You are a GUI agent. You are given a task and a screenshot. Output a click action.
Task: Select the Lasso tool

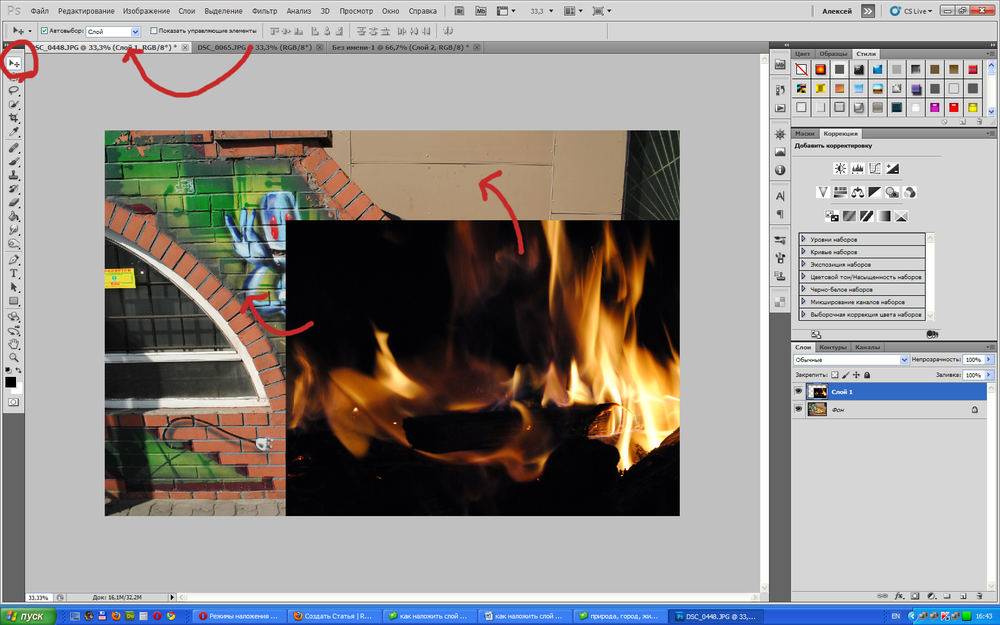[x=14, y=90]
